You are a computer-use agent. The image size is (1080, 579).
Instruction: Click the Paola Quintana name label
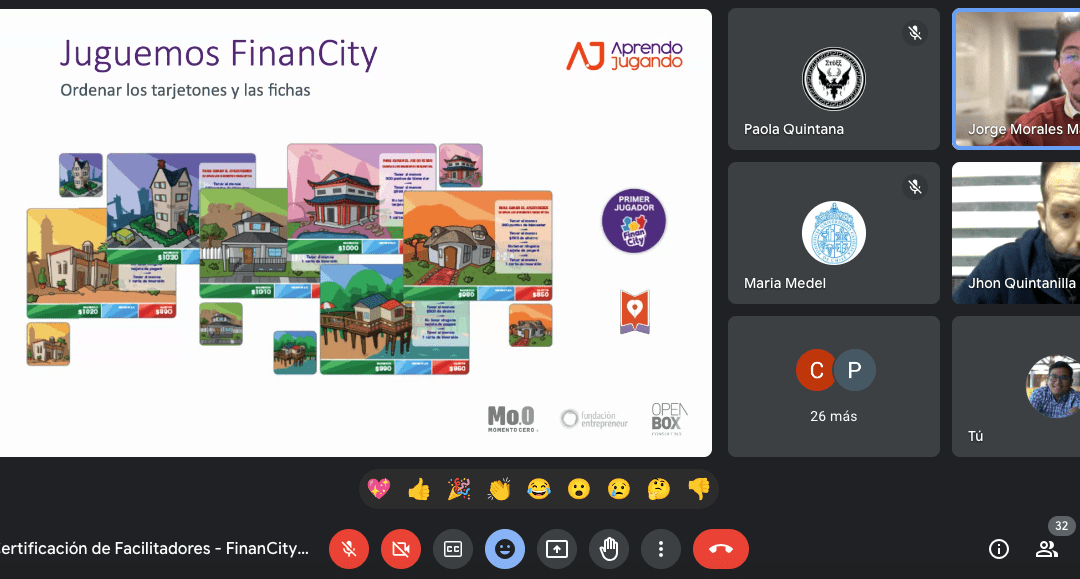[793, 129]
